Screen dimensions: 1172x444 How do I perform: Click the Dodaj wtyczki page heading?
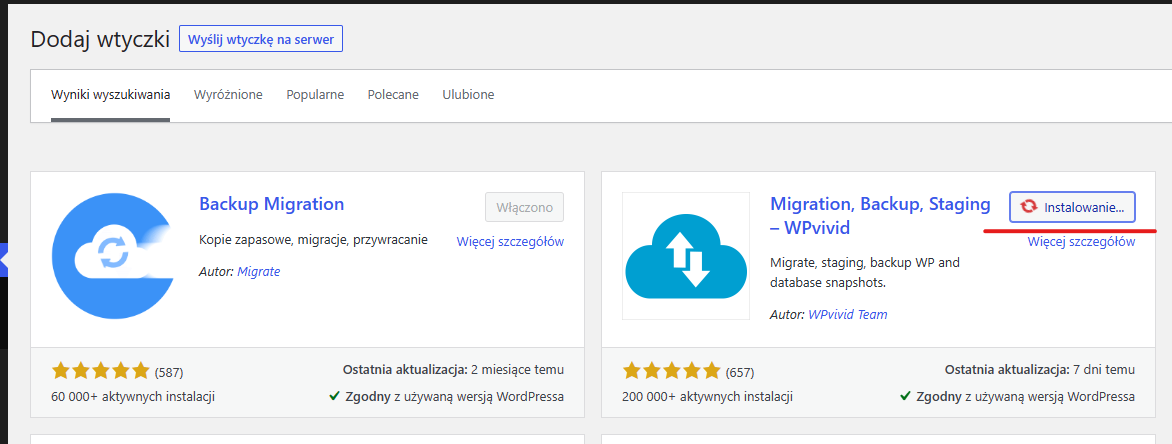coord(100,40)
